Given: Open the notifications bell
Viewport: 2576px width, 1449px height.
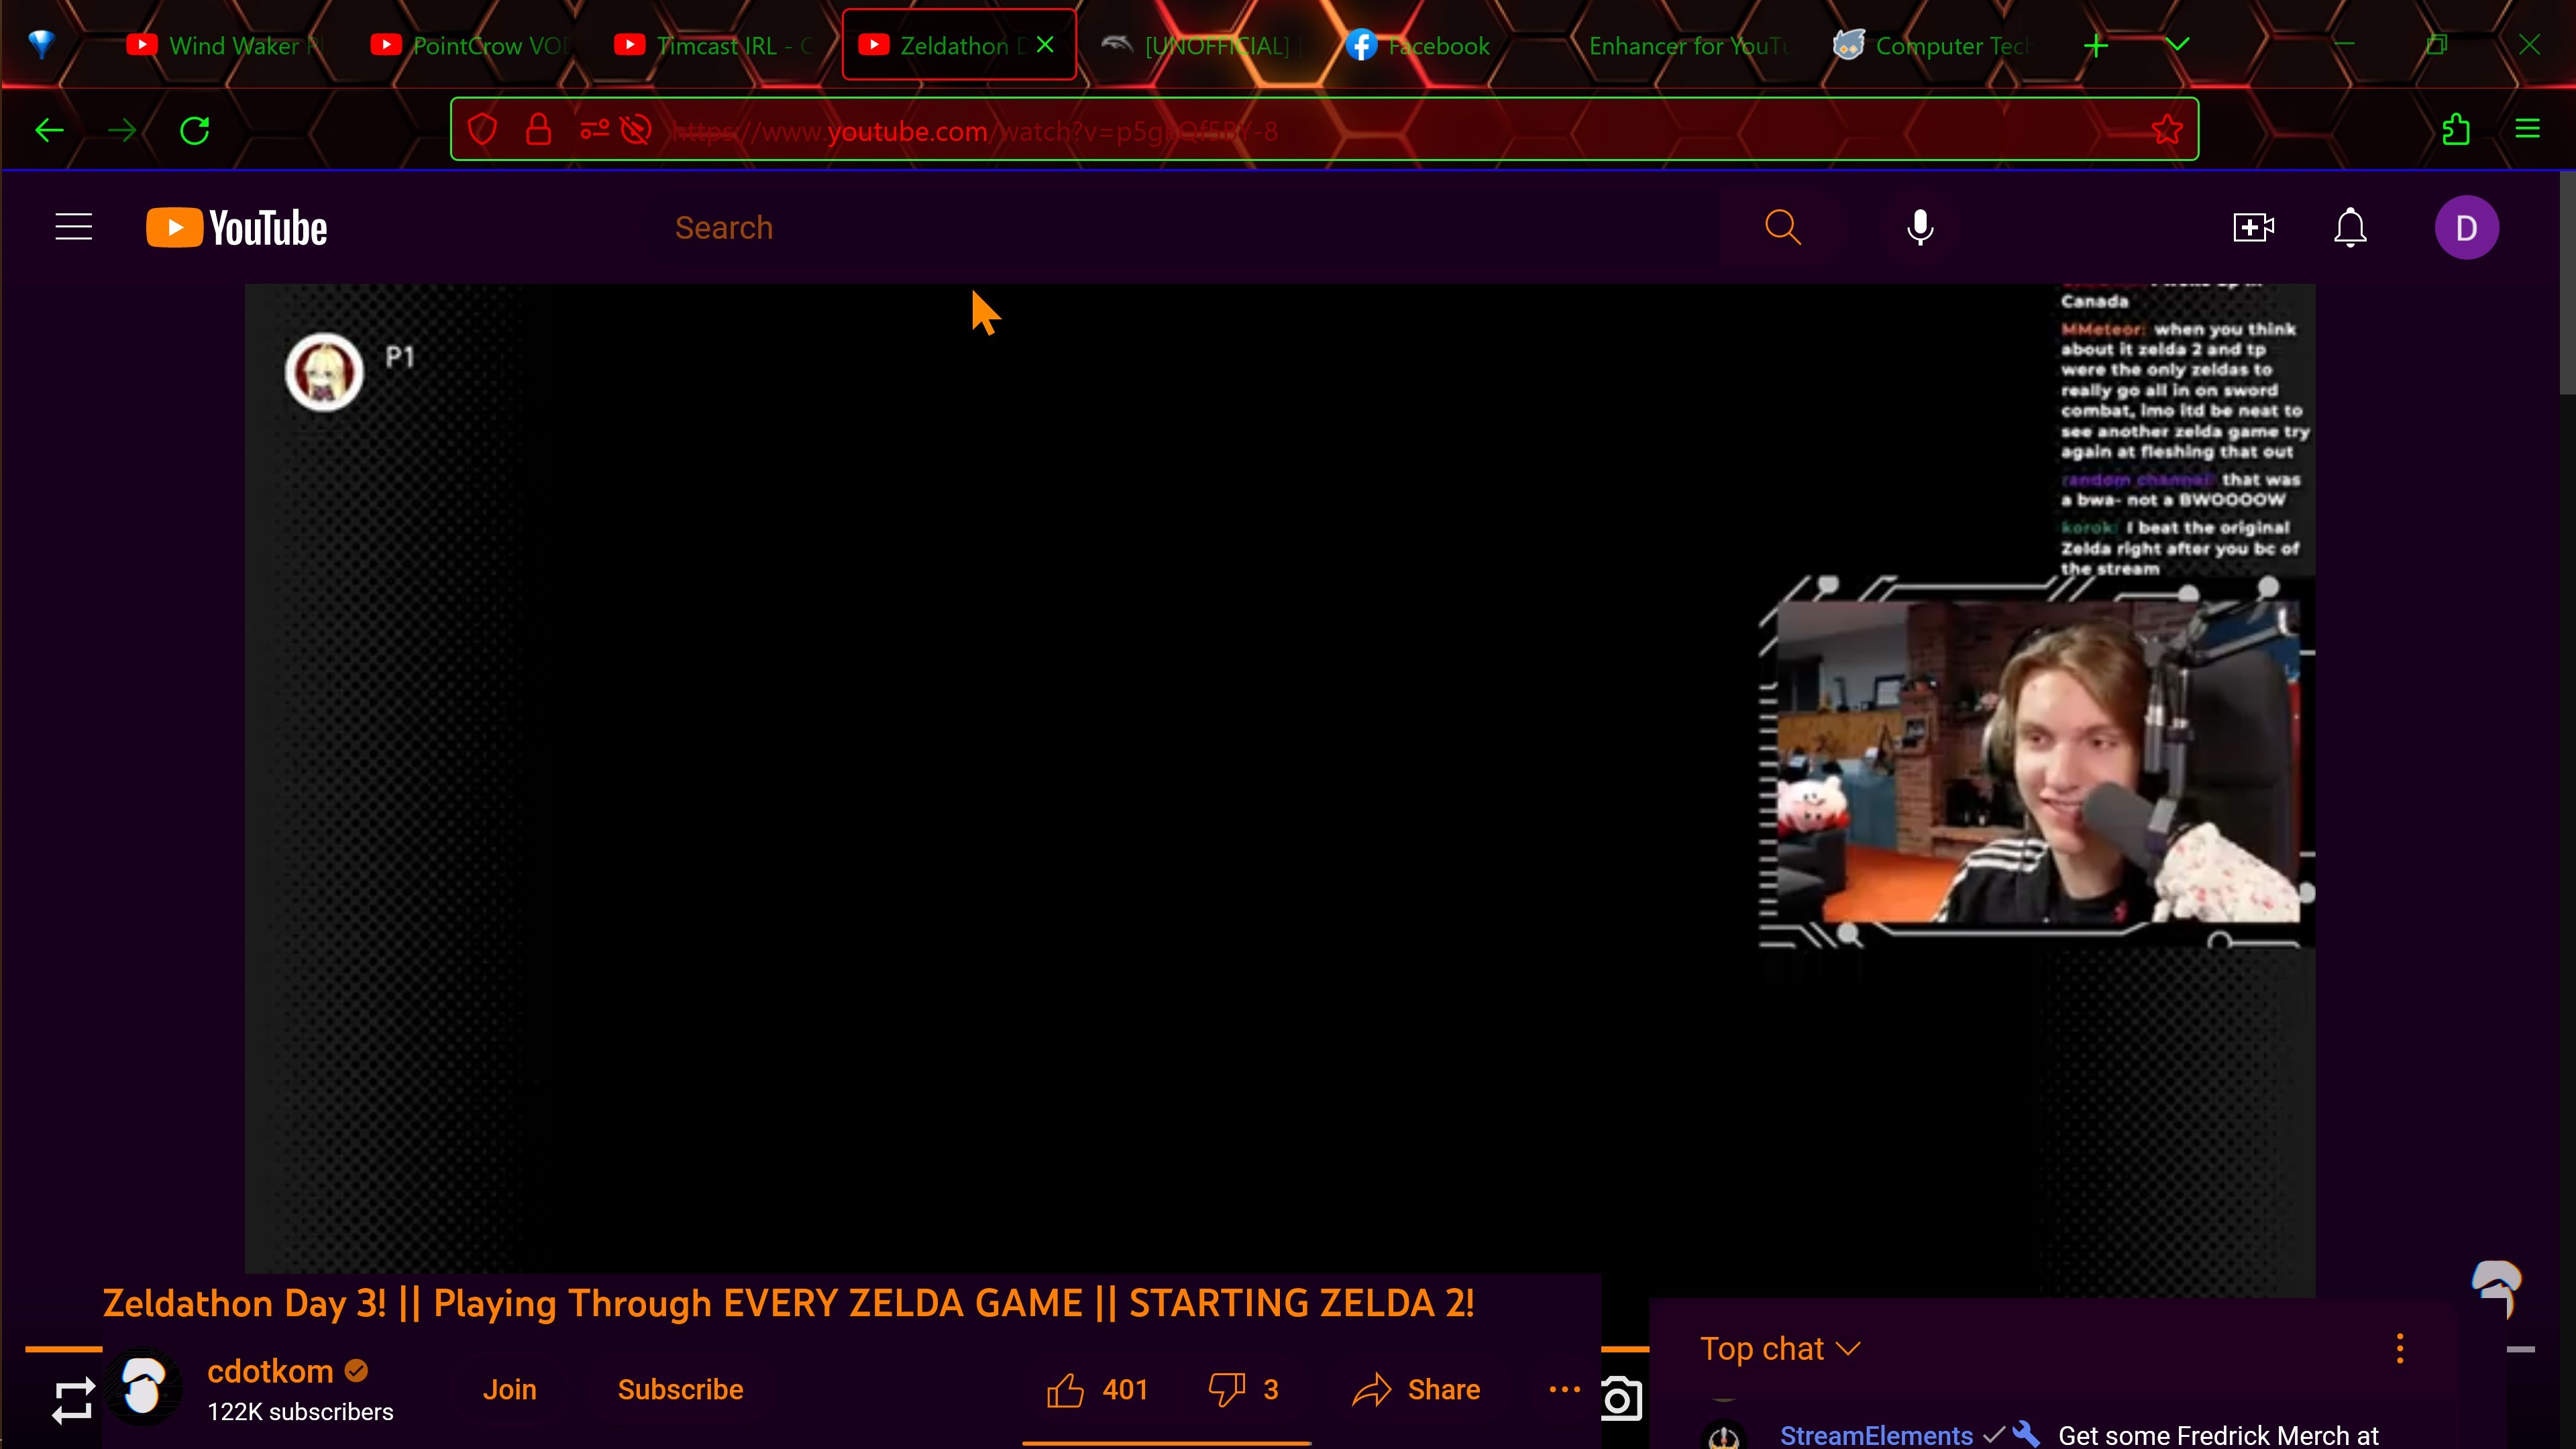Looking at the screenshot, I should [2350, 228].
